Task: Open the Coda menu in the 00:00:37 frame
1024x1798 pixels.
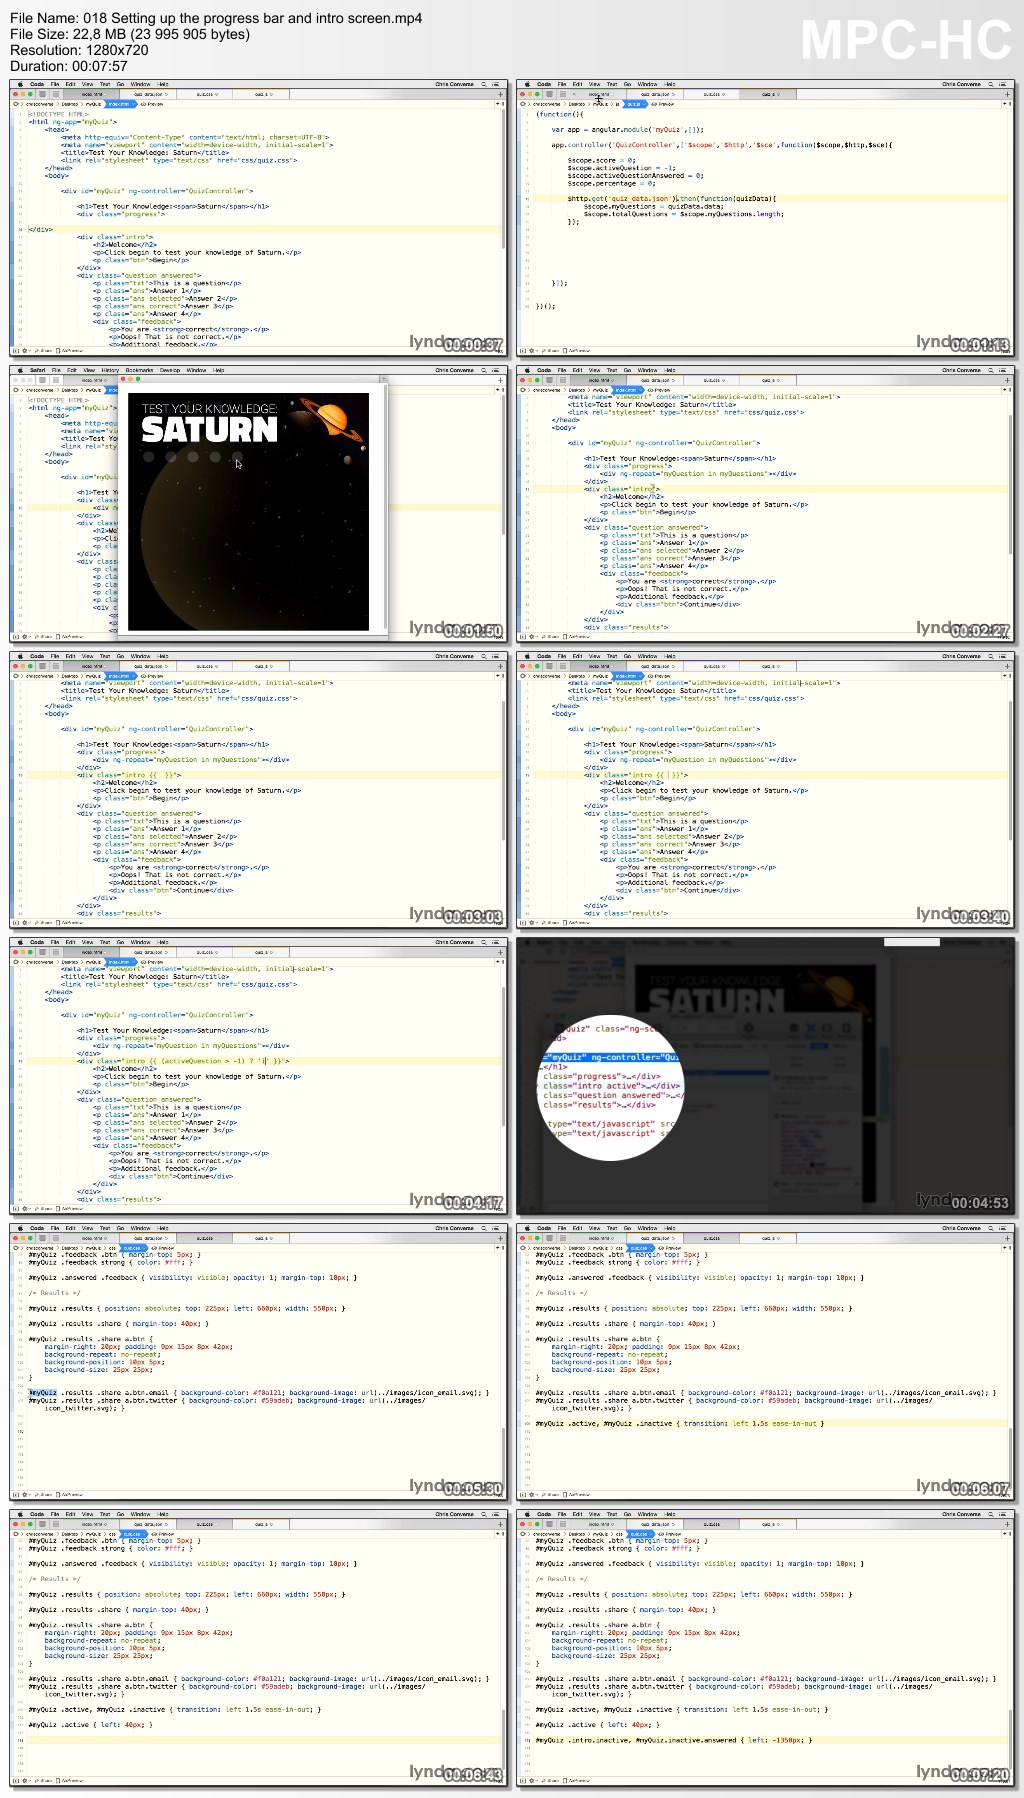Action: click(37, 84)
